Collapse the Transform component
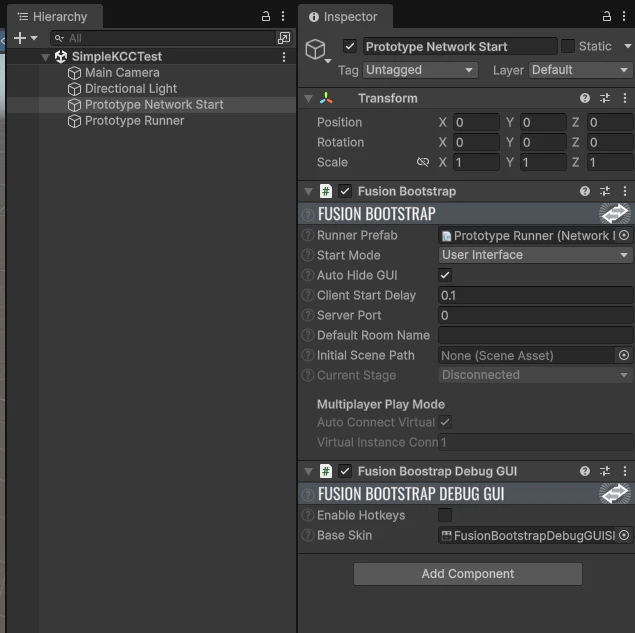The height and width of the screenshot is (633, 635). pyautogui.click(x=308, y=98)
